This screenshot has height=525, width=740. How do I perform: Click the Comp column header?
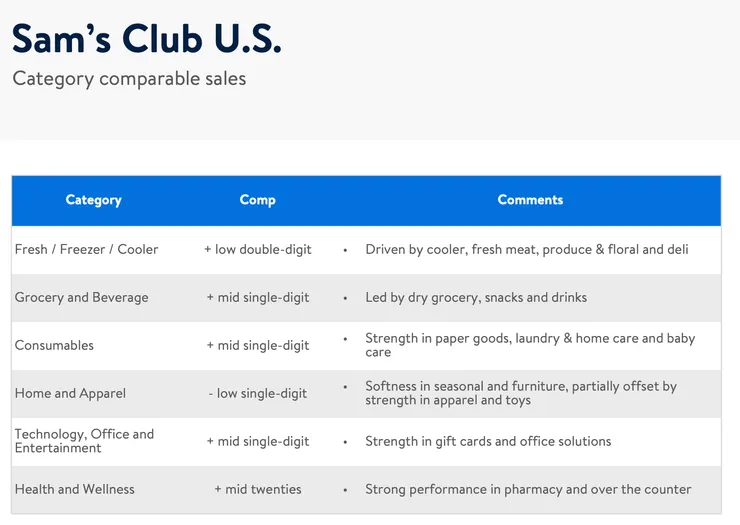point(257,200)
